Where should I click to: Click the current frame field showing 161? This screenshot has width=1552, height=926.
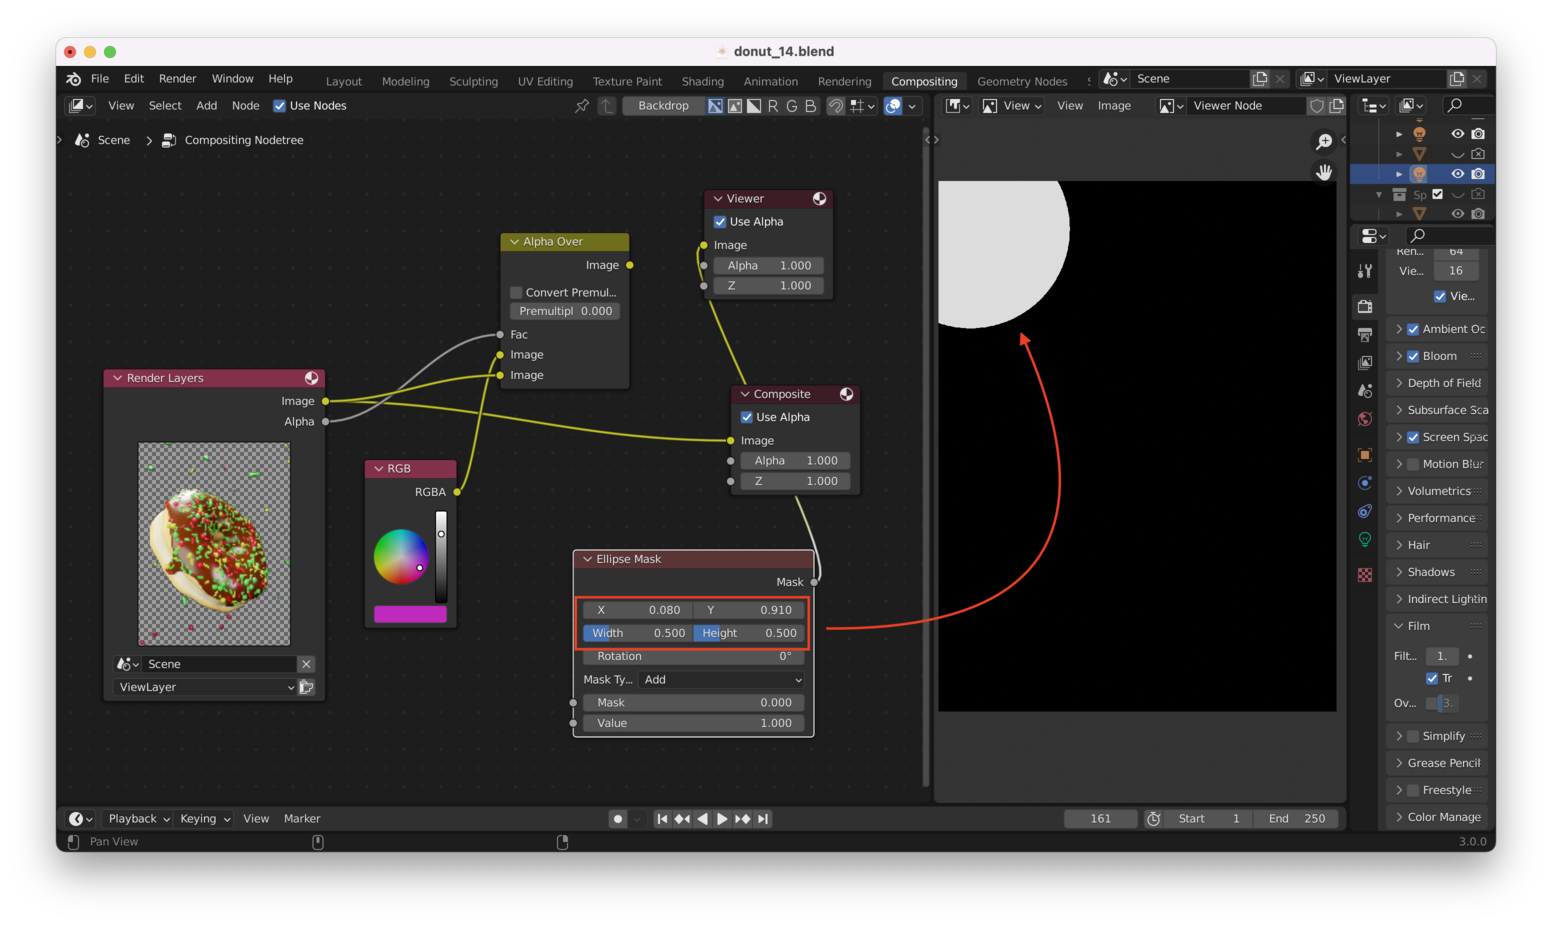[1100, 818]
